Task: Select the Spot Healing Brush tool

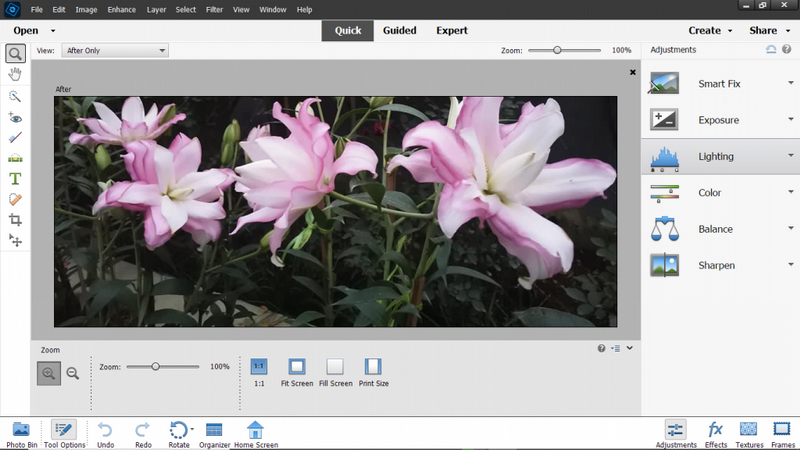Action: click(x=15, y=199)
